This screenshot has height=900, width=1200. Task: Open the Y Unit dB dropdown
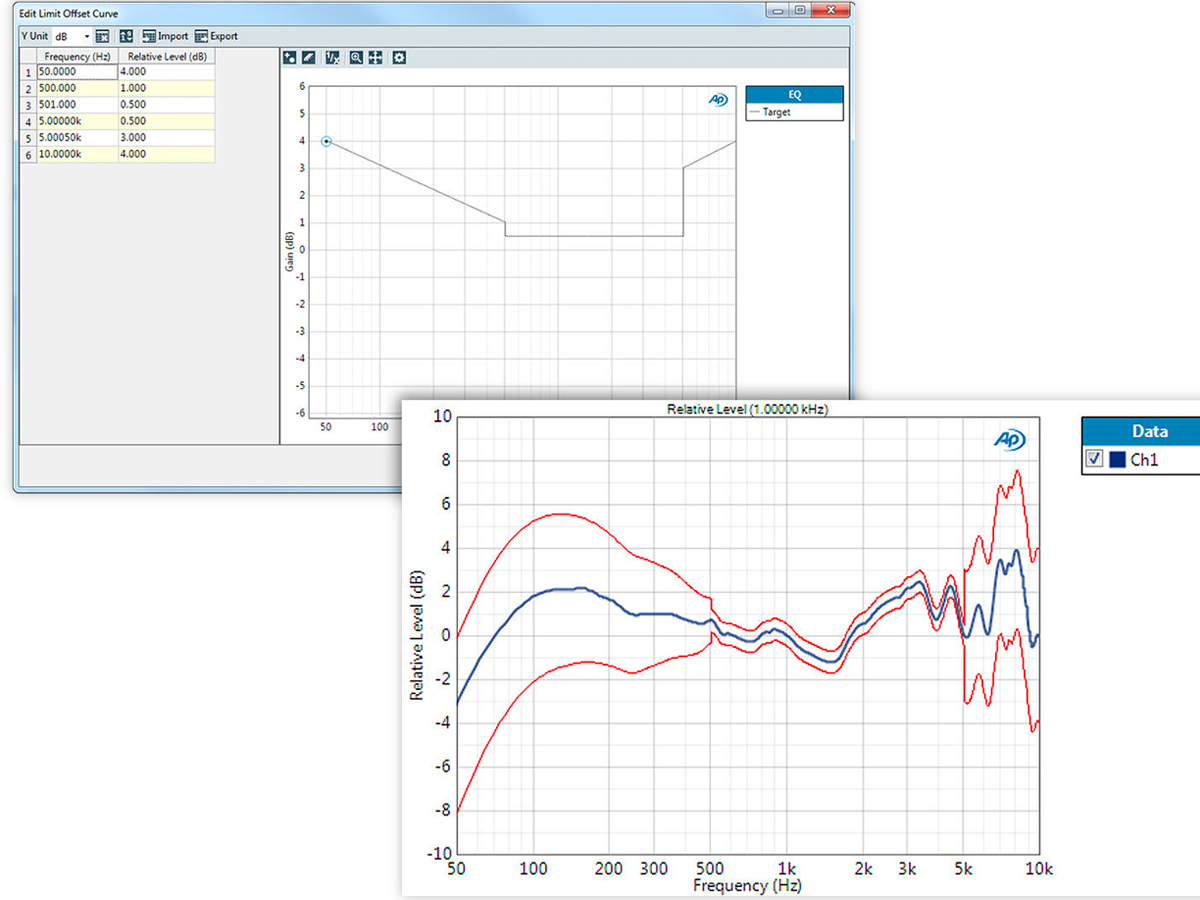click(72, 36)
